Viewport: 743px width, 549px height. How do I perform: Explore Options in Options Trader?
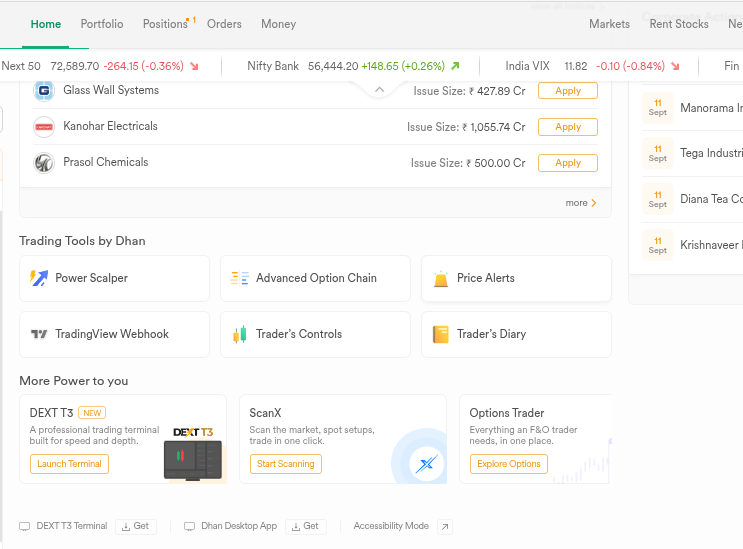tap(509, 464)
